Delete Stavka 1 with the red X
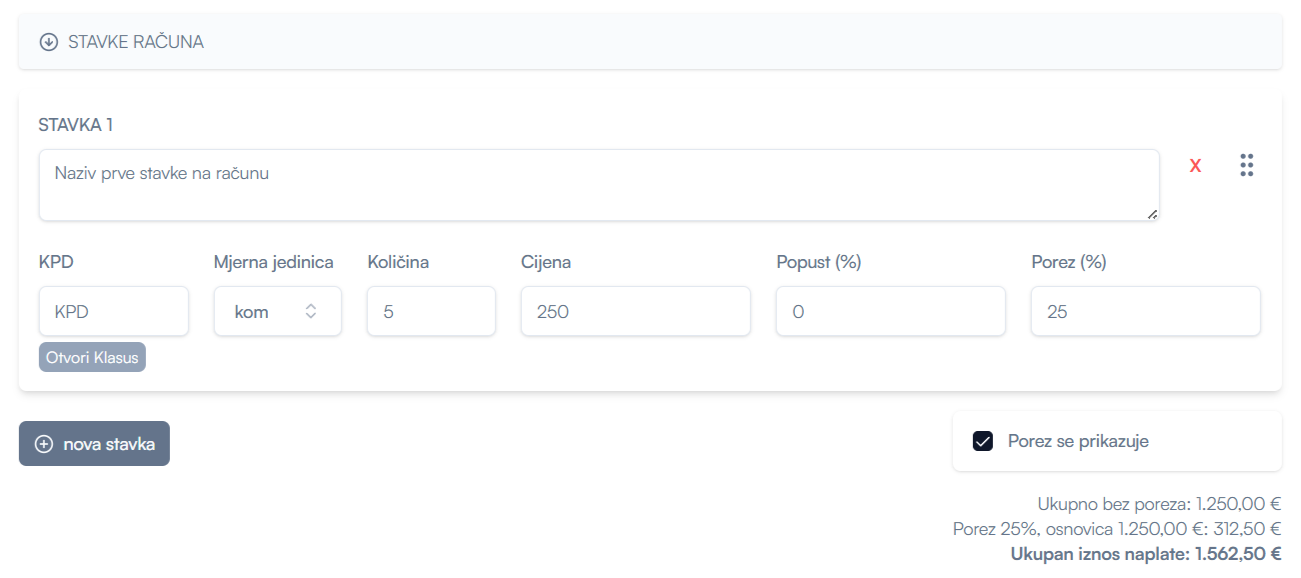1301x578 pixels. [x=1195, y=166]
